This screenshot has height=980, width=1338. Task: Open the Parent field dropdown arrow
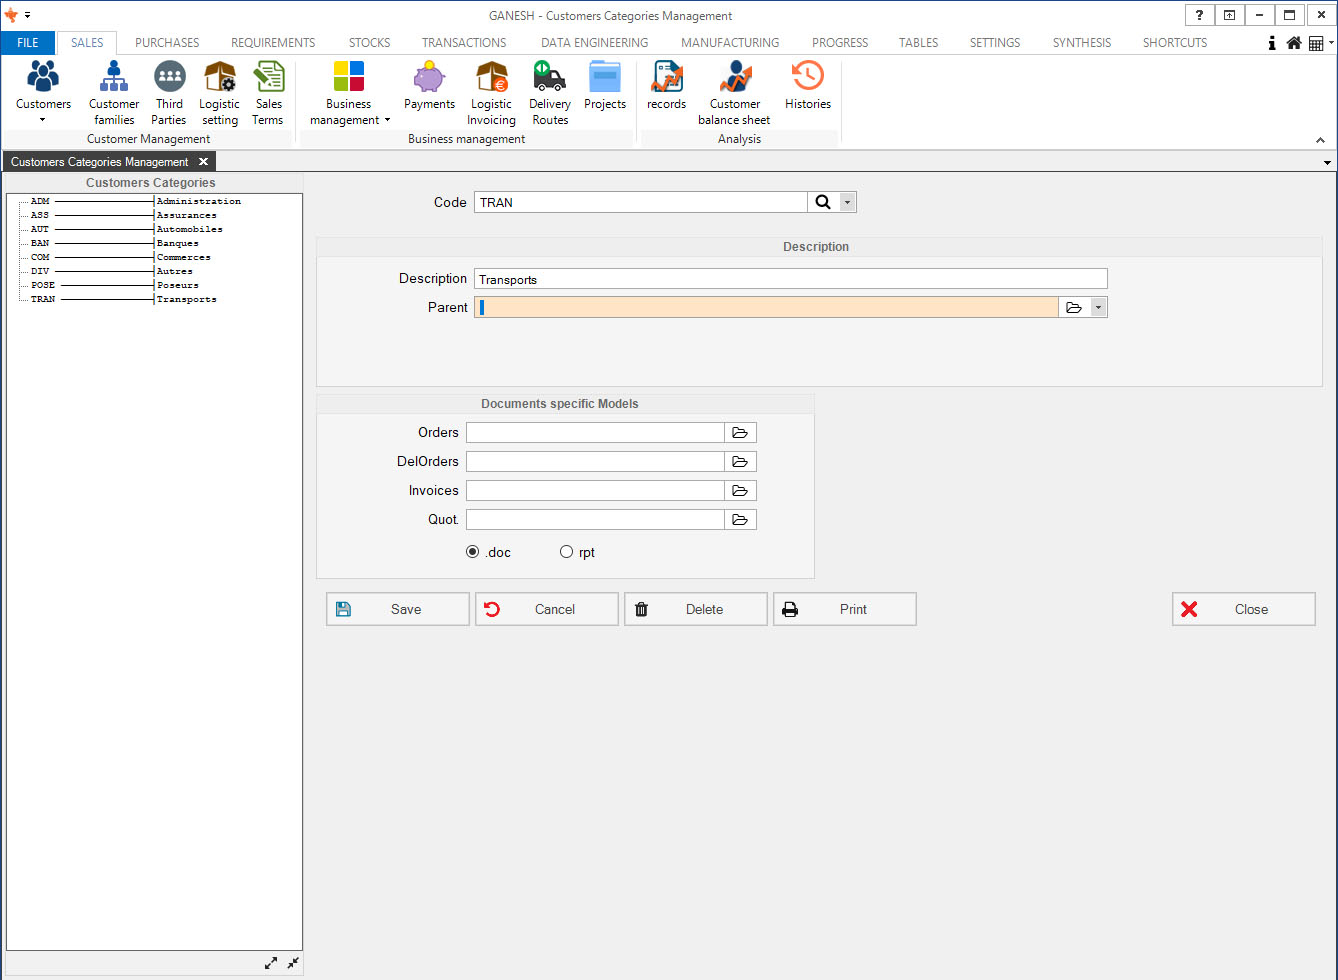pyautogui.click(x=1098, y=308)
